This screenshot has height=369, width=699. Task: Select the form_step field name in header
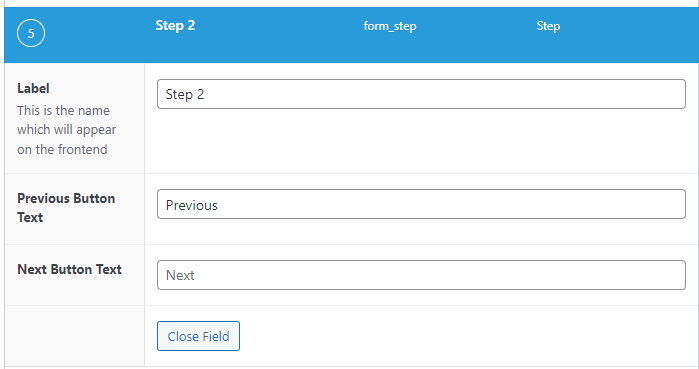point(390,26)
